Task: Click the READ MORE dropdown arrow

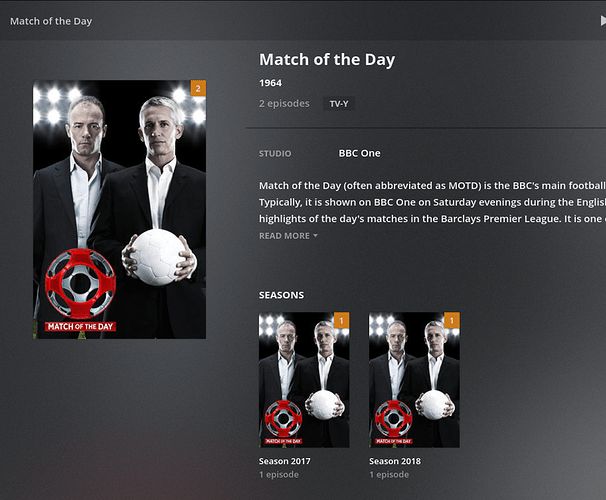Action: pyautogui.click(x=315, y=236)
